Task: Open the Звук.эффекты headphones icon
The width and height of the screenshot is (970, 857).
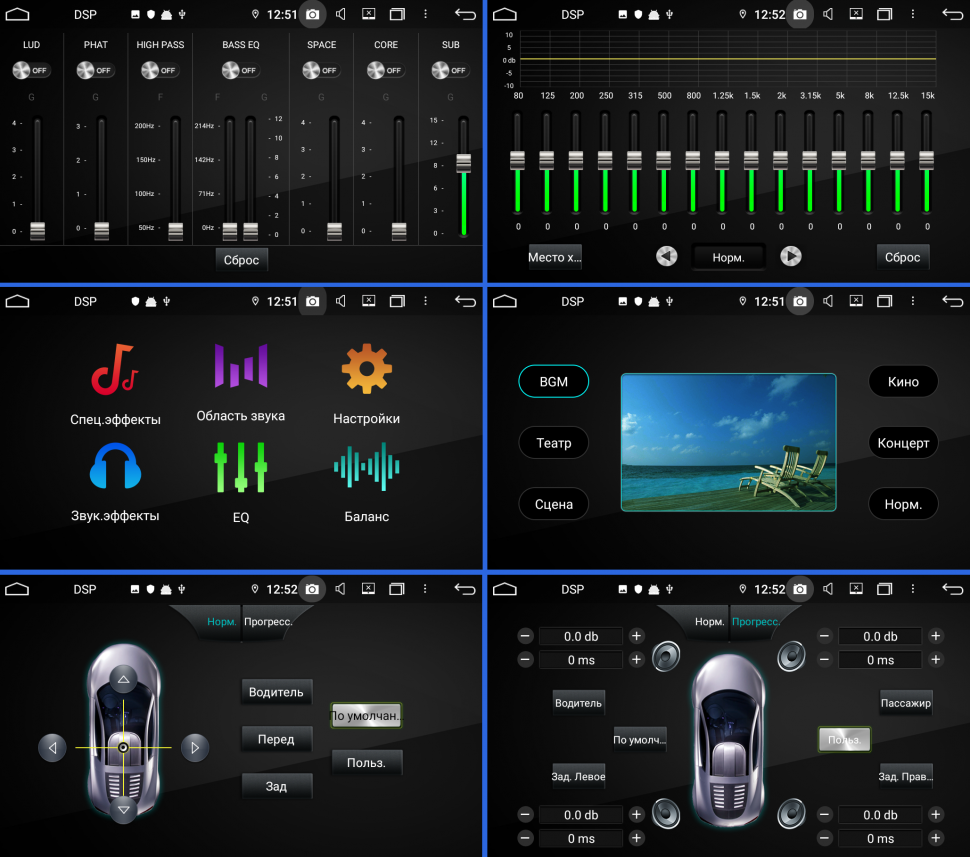Action: click(115, 467)
